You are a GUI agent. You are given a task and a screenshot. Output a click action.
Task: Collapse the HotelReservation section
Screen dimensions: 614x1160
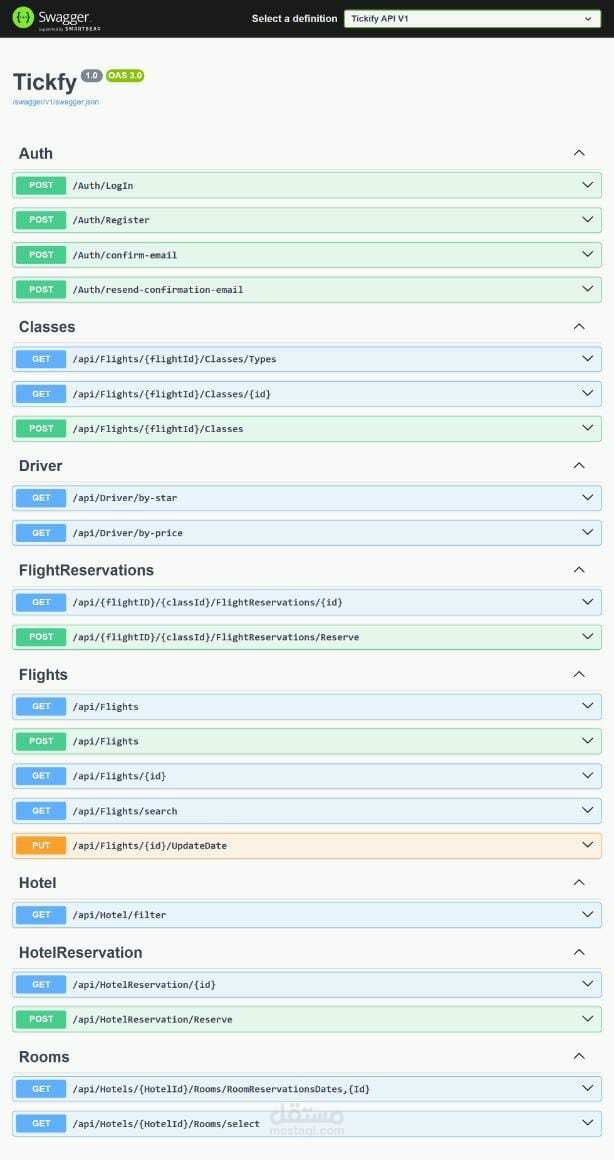tap(579, 952)
